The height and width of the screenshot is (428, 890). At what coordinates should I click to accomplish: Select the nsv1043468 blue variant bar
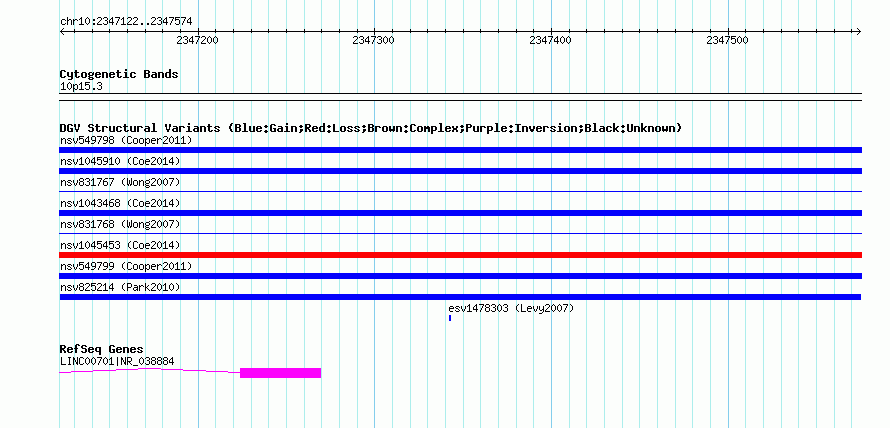point(460,213)
